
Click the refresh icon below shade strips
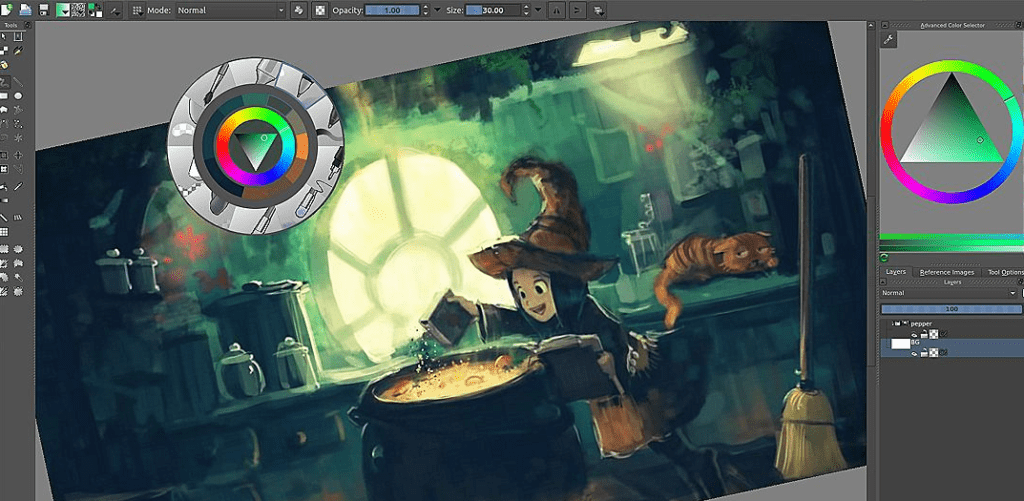coord(884,258)
